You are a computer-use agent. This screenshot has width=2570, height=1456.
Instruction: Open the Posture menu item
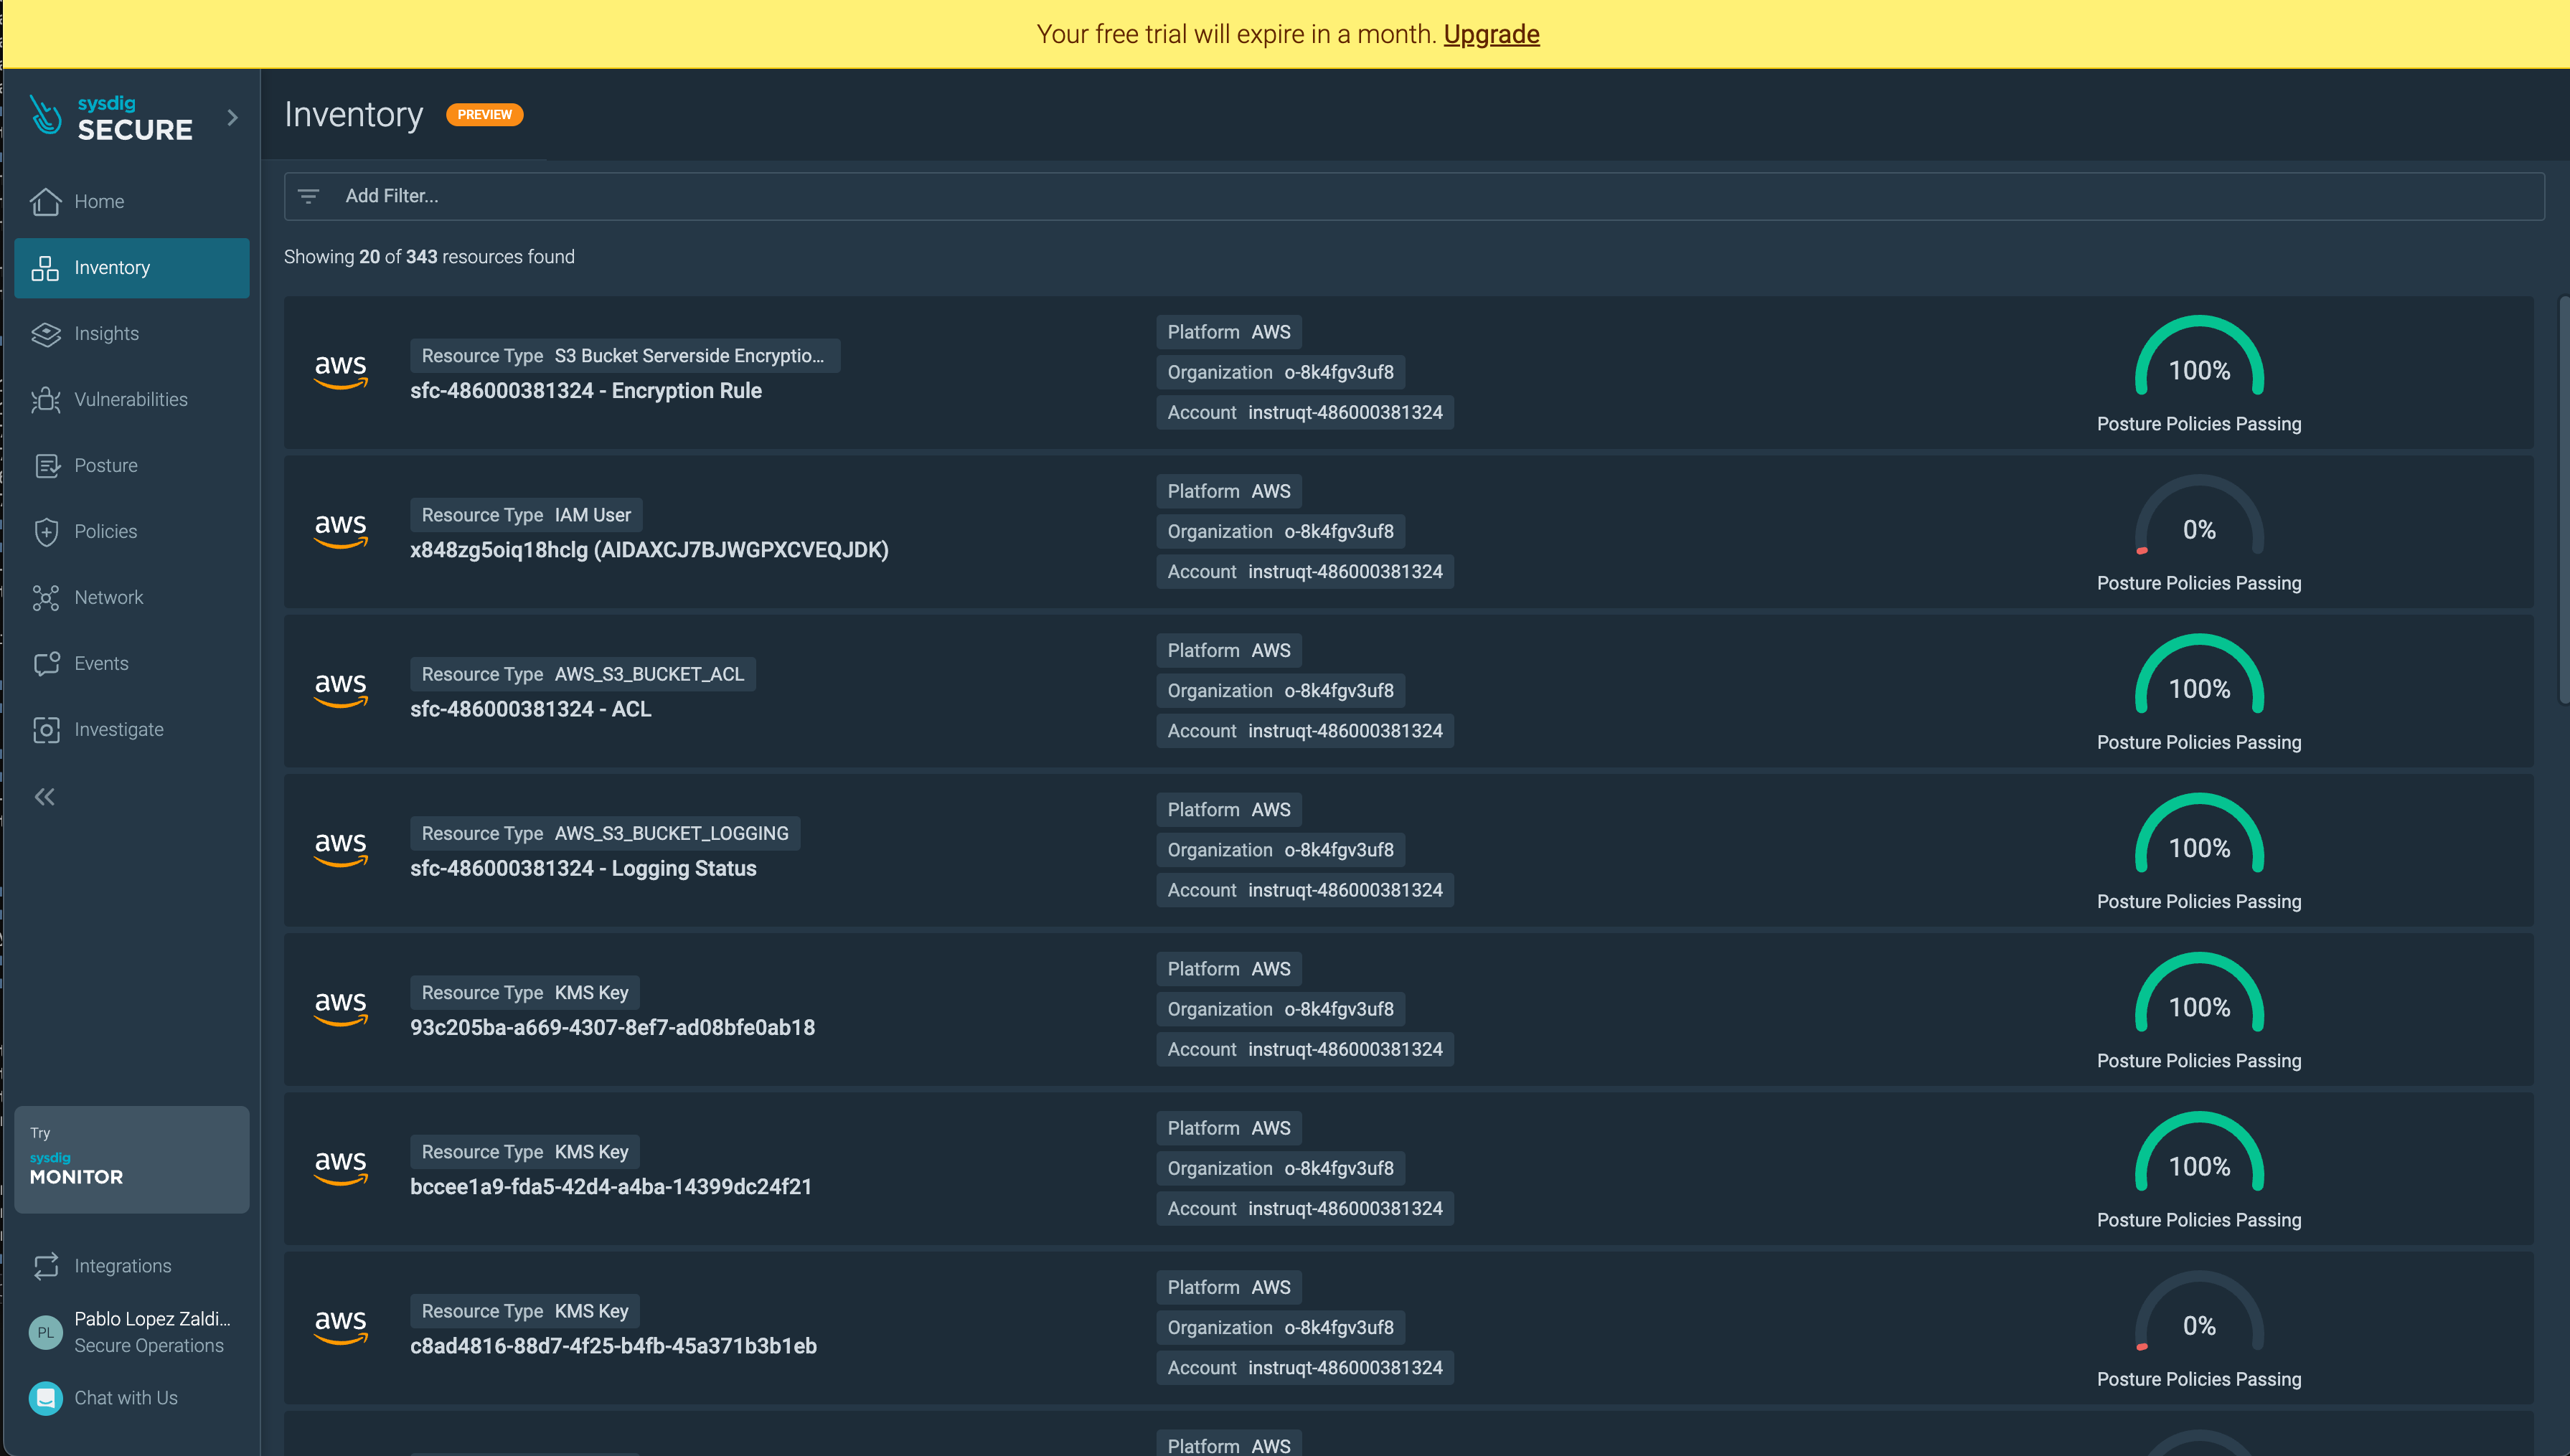[132, 466]
